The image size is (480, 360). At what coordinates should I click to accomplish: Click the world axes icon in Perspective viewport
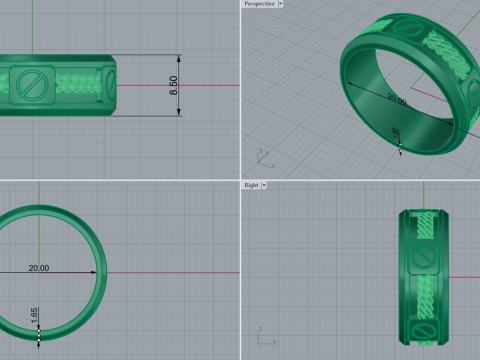tap(265, 158)
